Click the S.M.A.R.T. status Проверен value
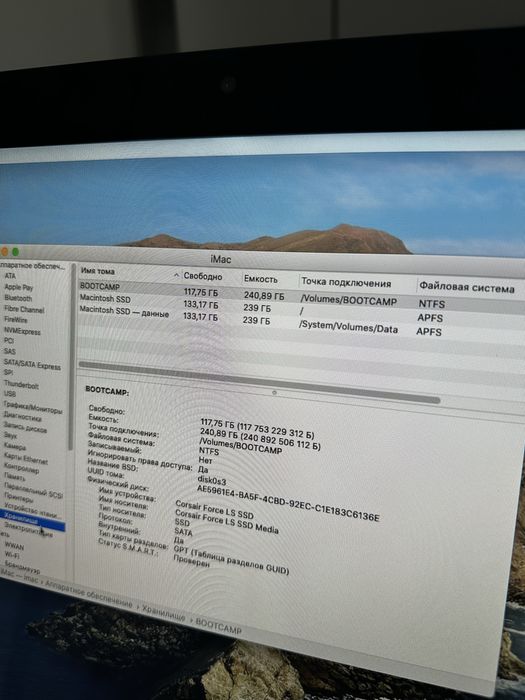Image resolution: width=525 pixels, height=700 pixels. 191,561
